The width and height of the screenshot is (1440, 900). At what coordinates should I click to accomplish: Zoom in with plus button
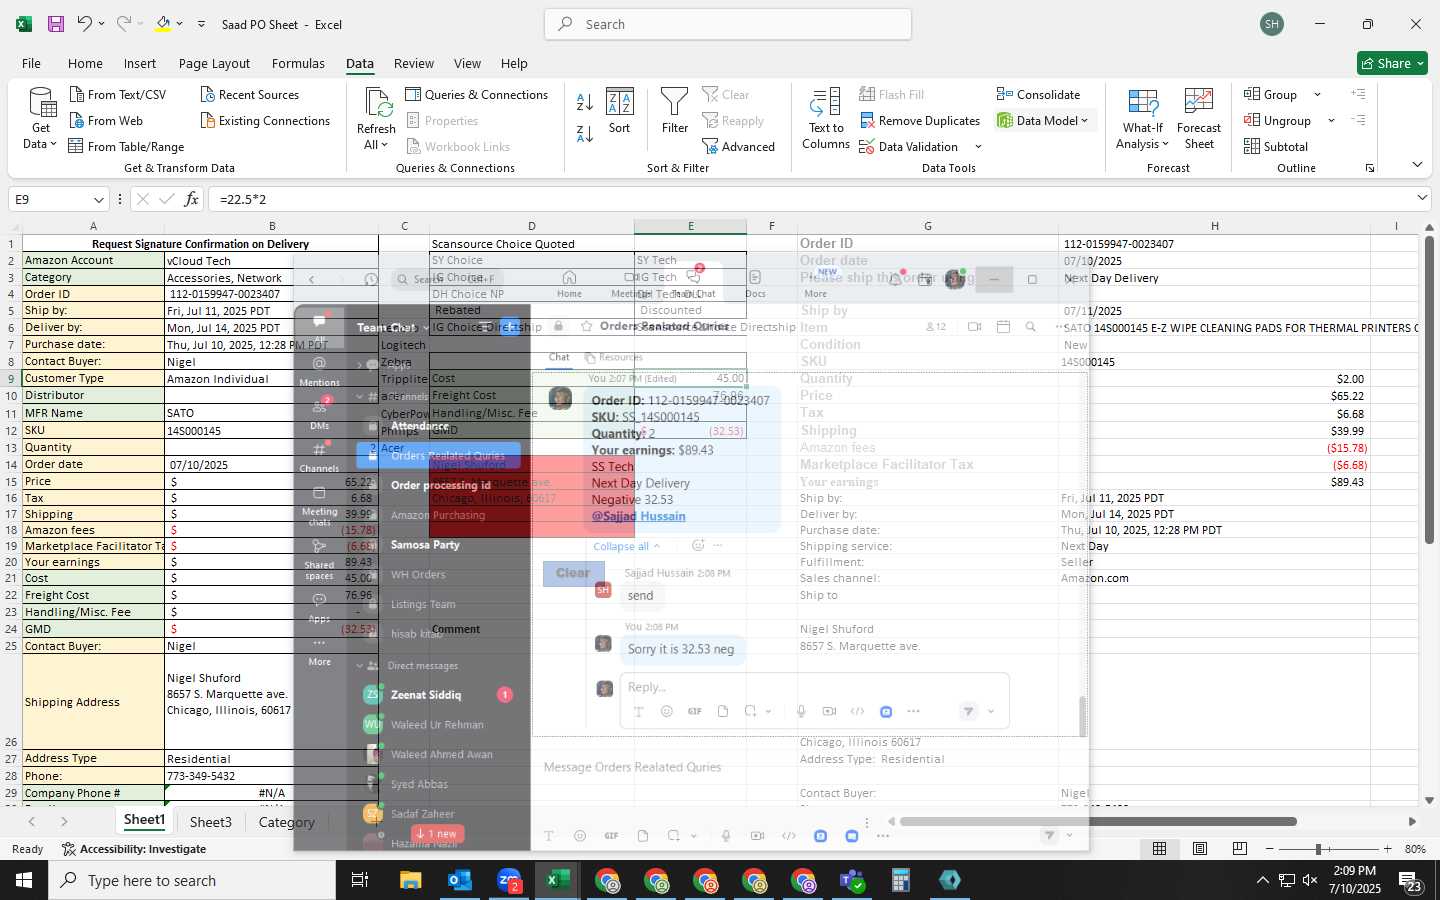[1387, 849]
